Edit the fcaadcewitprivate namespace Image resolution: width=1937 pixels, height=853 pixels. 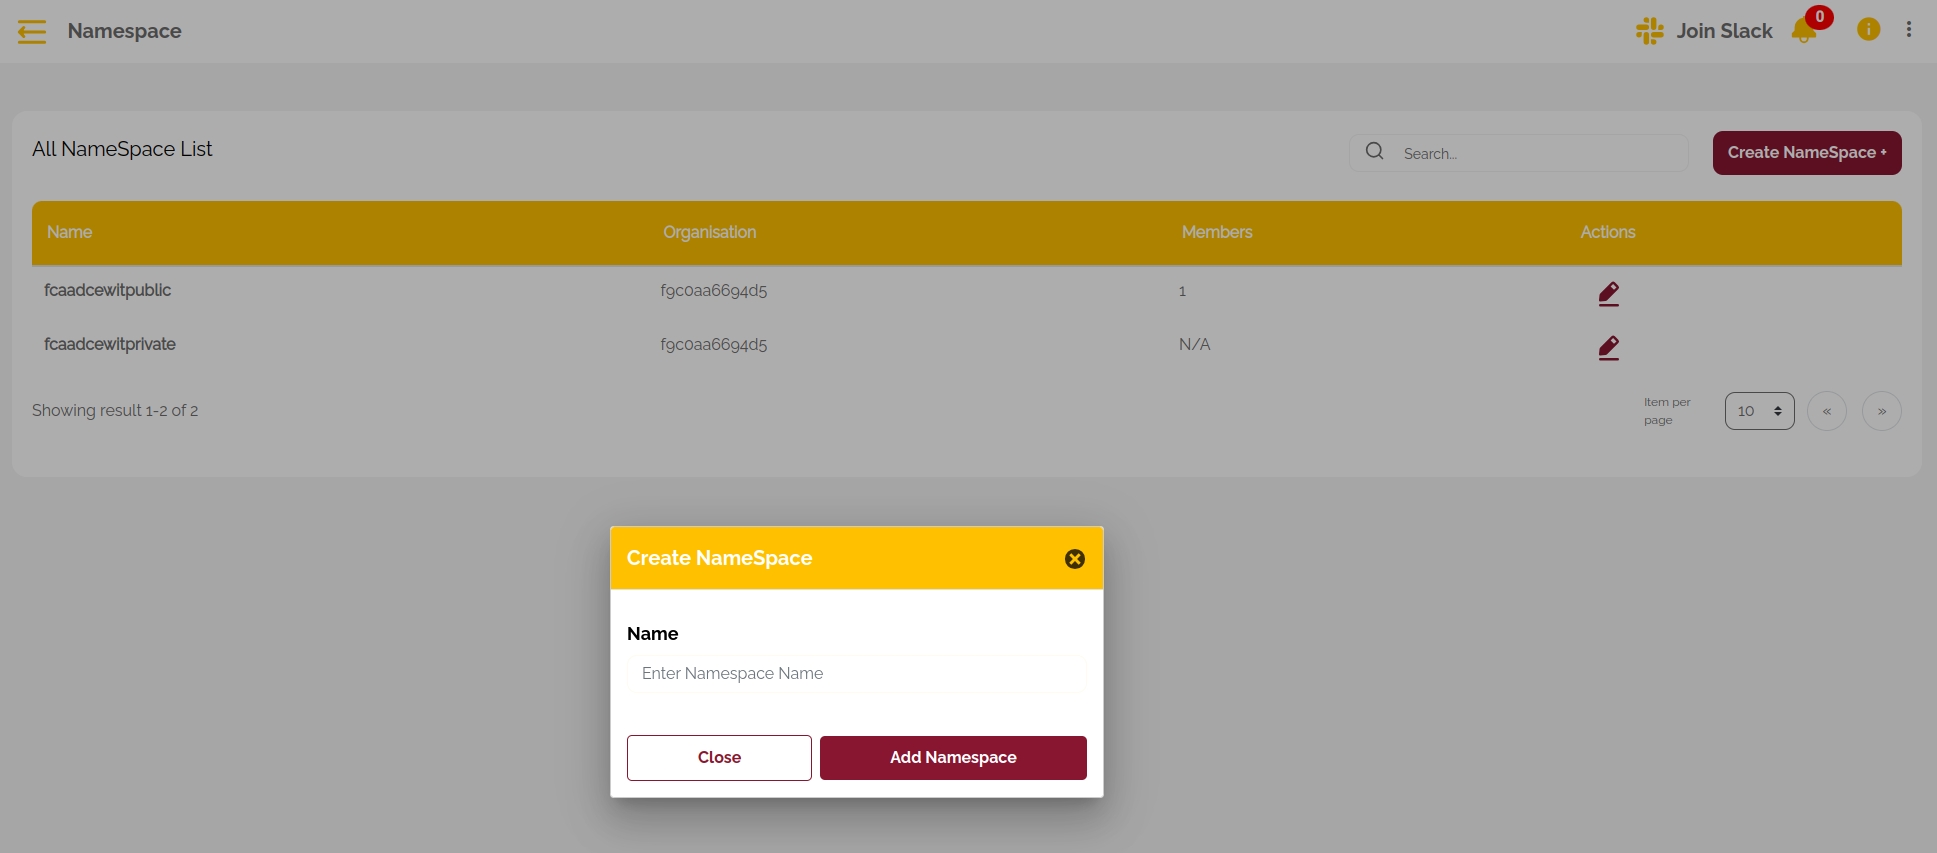pos(1608,347)
